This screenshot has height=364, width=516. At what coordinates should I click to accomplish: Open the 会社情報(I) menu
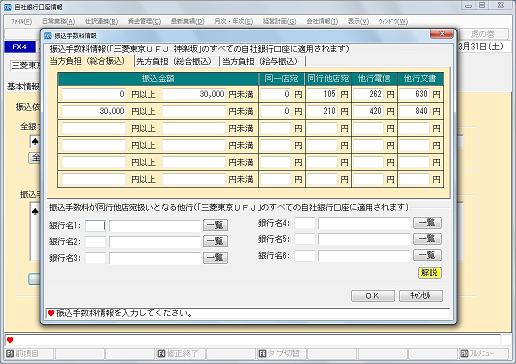[x=322, y=21]
